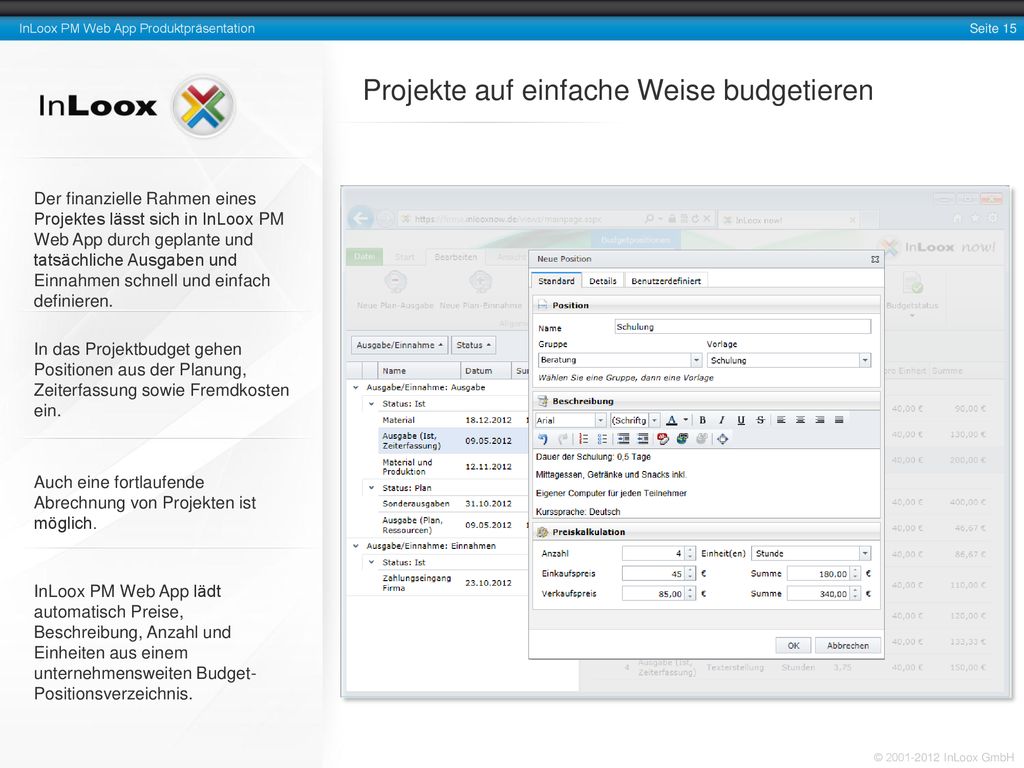
Task: Close the Neue Position dialog
Action: [875, 259]
